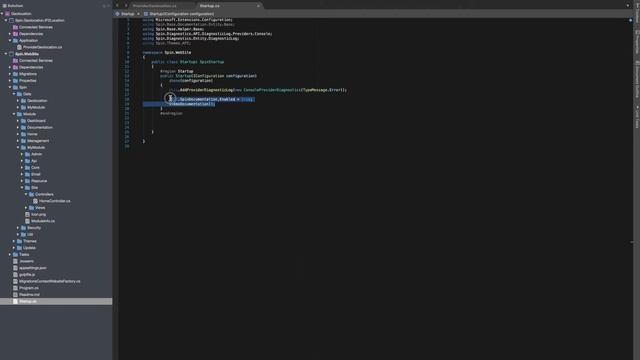640x360 pixels.
Task: Select MyModule folder under Data
Action: coord(56,107)
